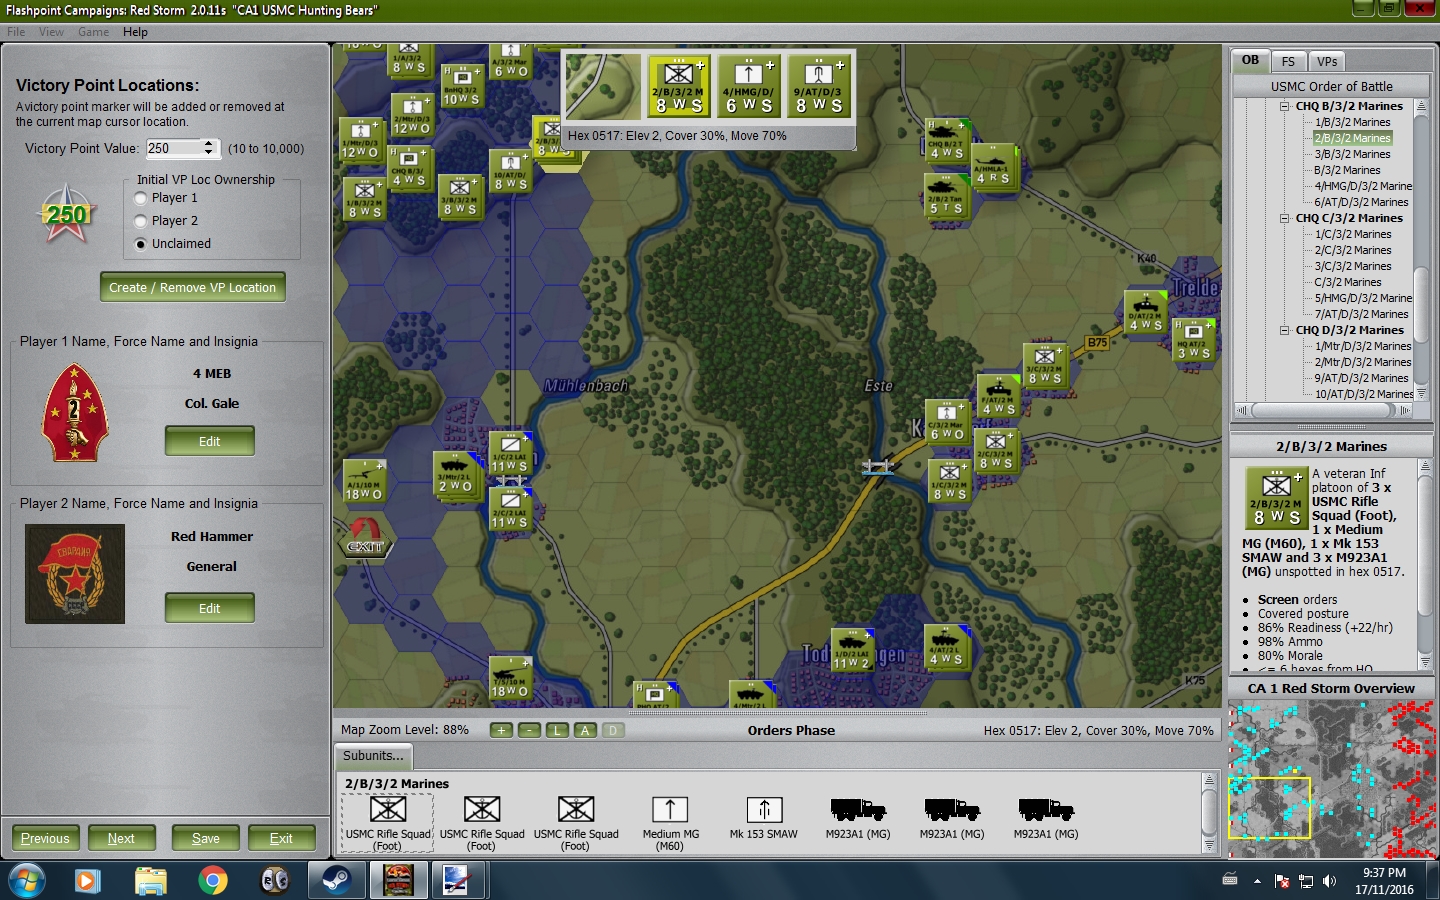Select the 3/Mtr/2 L vehicle counter
Image resolution: width=1440 pixels, height=900 pixels.
456,474
